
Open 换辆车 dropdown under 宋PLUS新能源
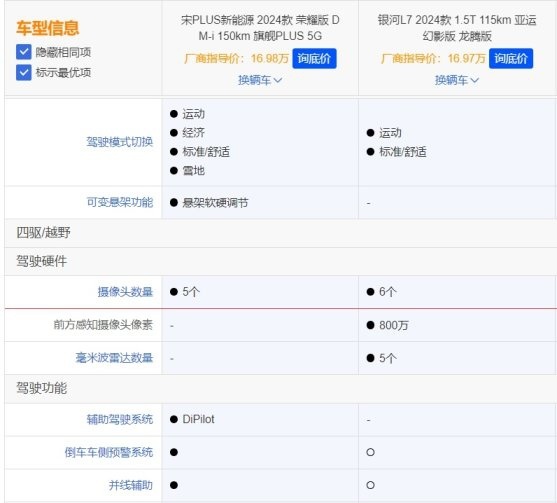click(x=260, y=80)
